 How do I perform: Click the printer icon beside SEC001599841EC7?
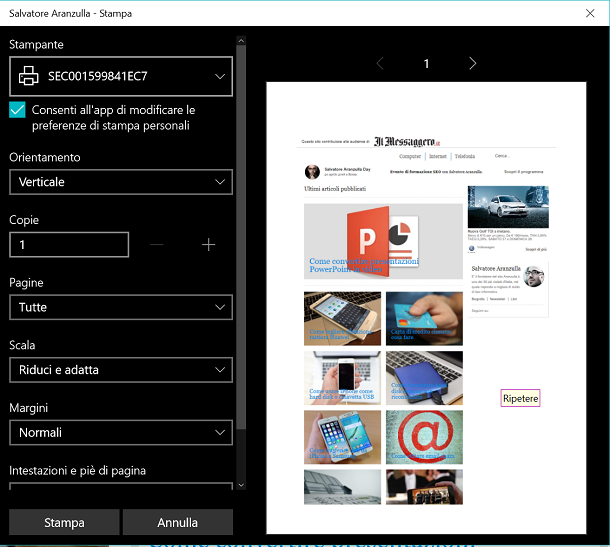30,76
